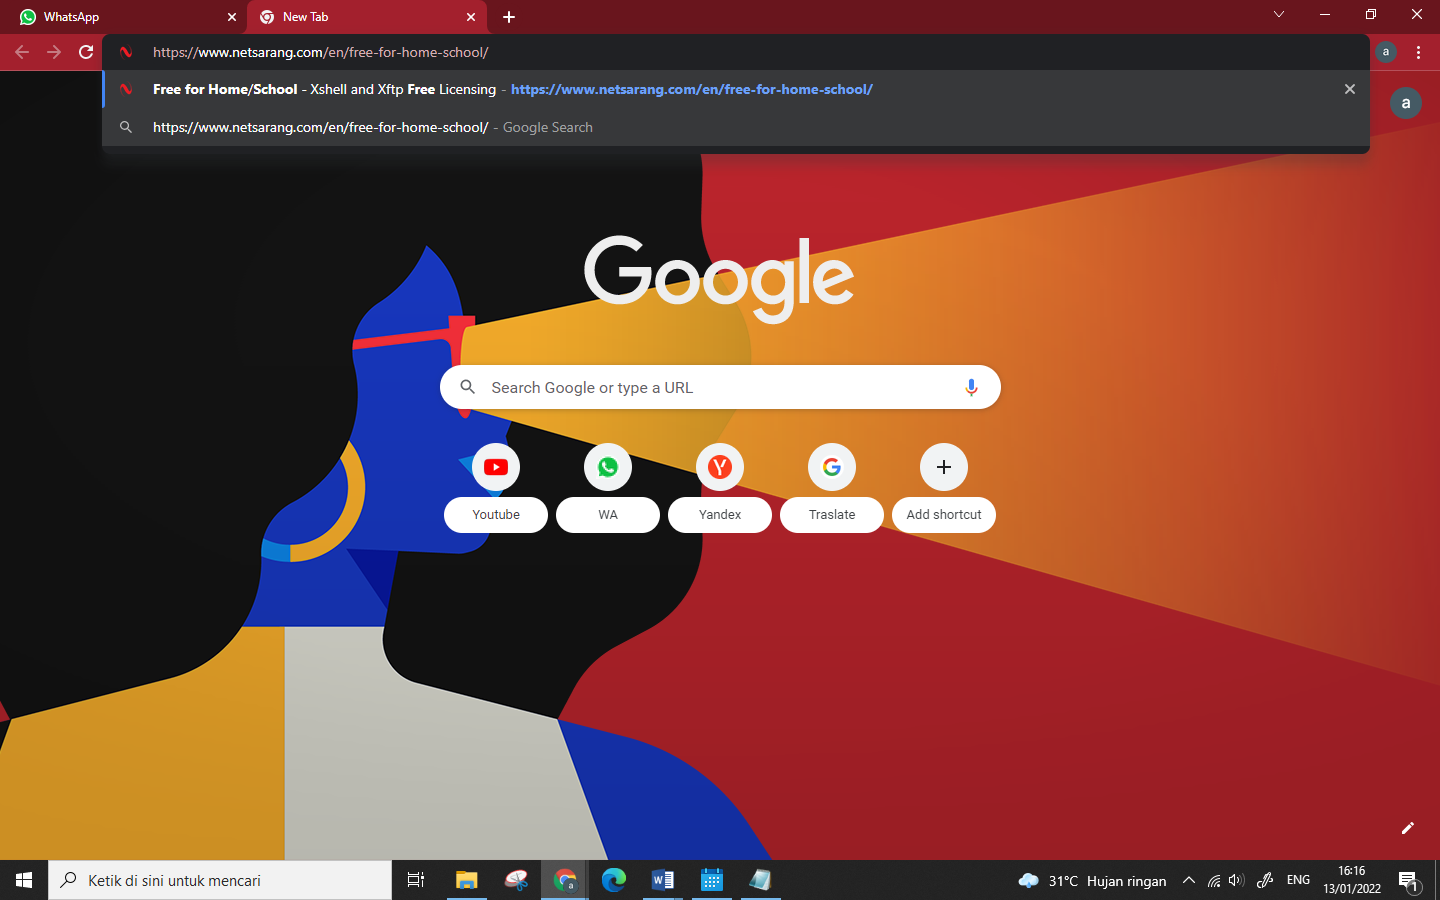The height and width of the screenshot is (900, 1440).
Task: Open Google account avatar on page
Action: coord(1406,103)
